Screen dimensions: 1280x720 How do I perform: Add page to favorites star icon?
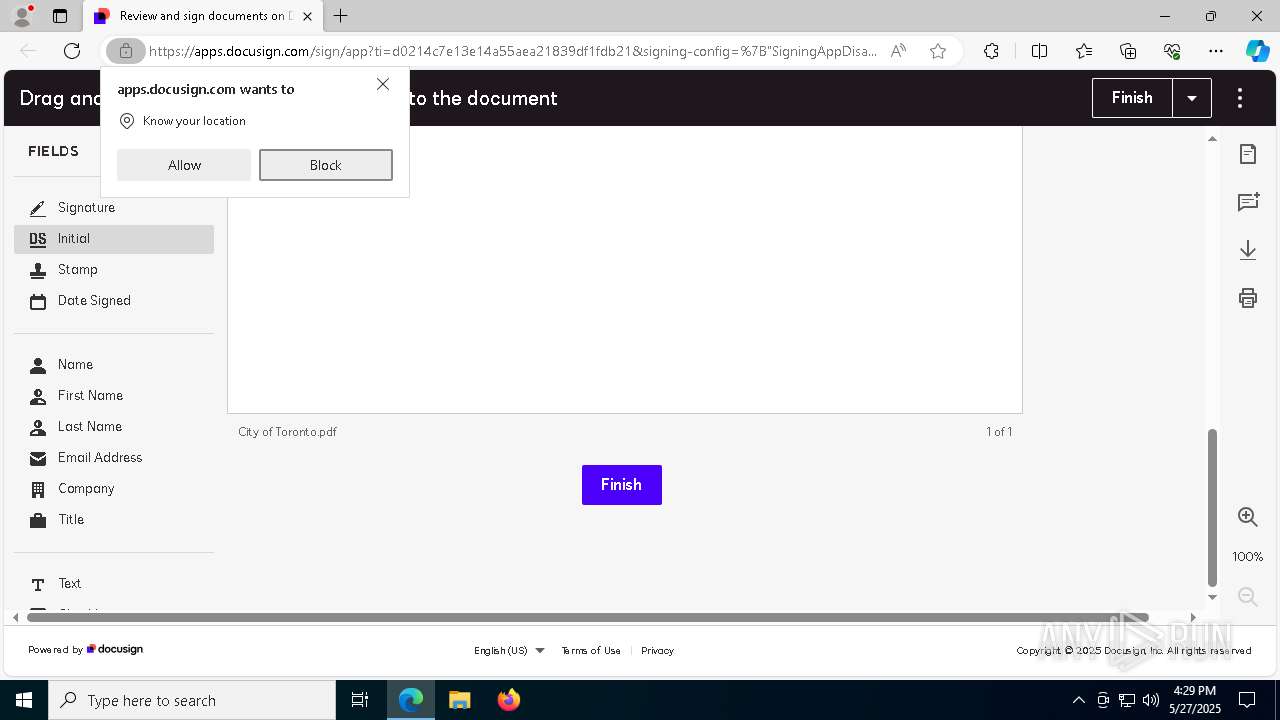tap(938, 51)
